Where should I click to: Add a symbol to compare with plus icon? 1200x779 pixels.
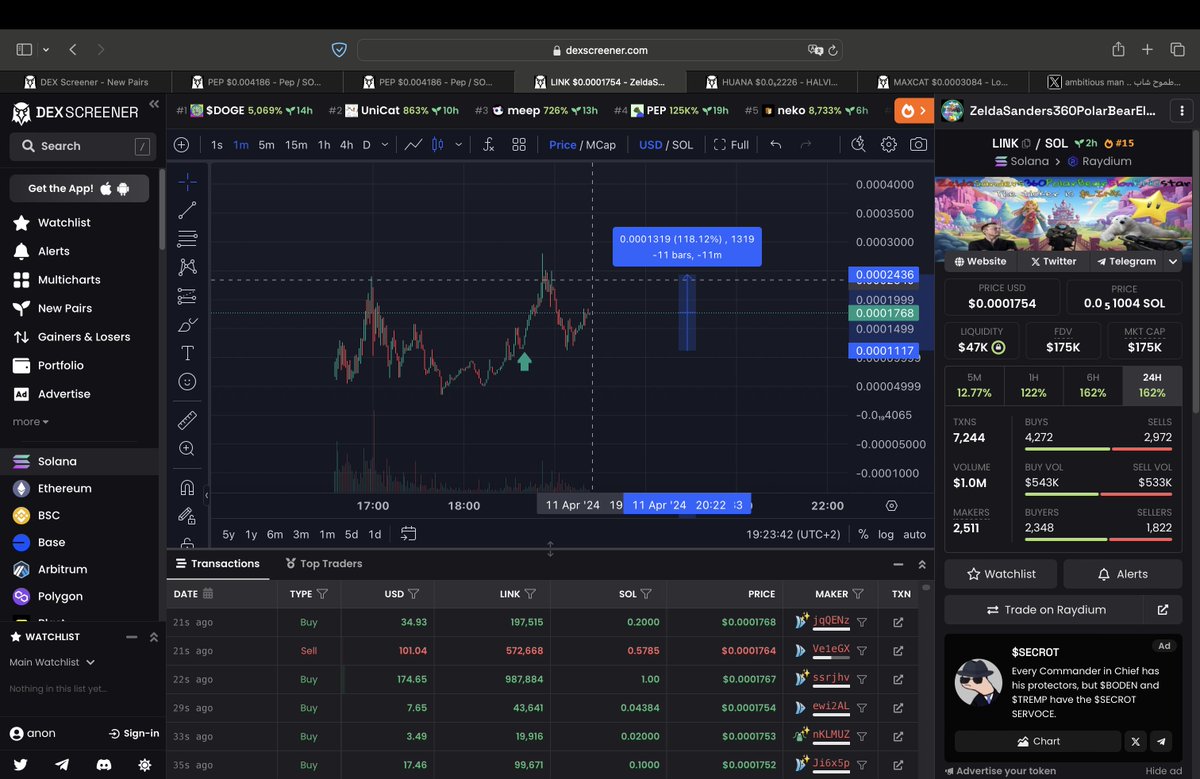[x=181, y=145]
